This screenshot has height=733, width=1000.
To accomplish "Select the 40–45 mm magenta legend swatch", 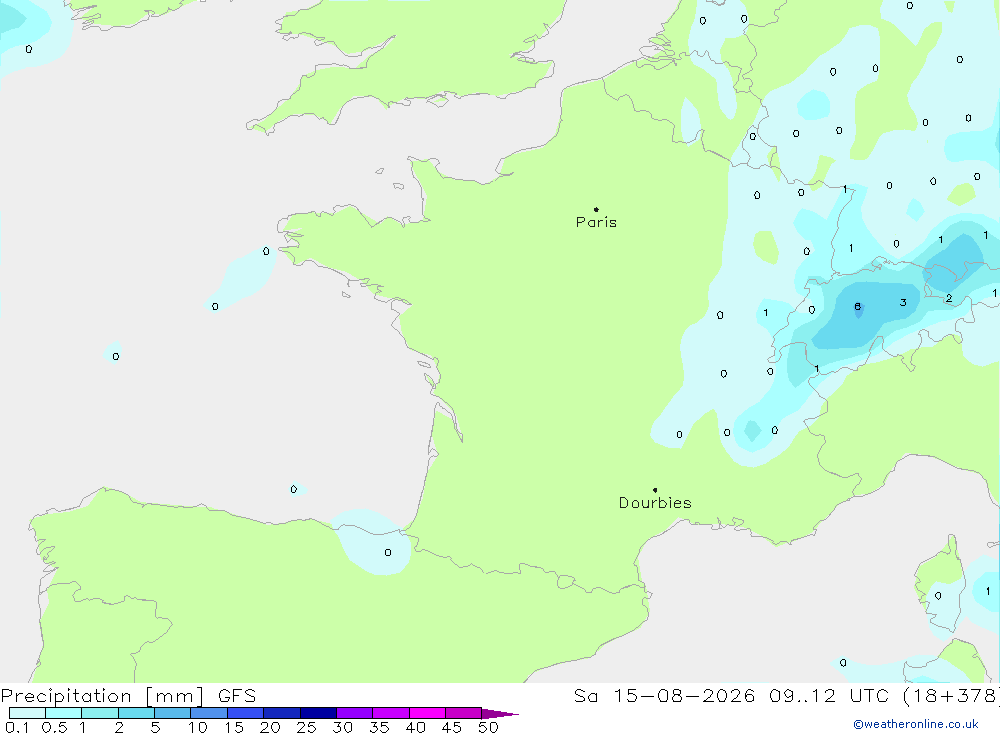I will pyautogui.click(x=427, y=713).
